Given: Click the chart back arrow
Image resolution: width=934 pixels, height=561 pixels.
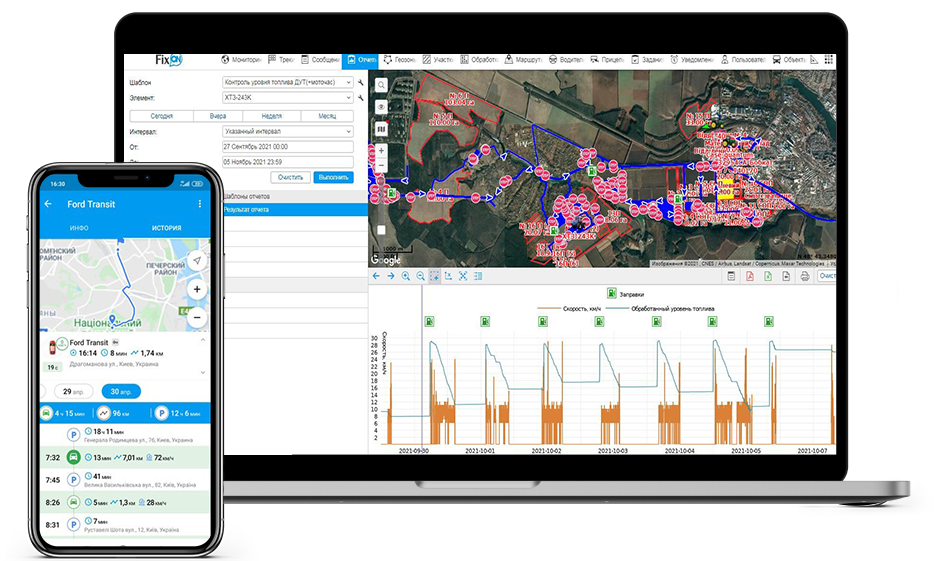Looking at the screenshot, I should coord(376,276).
